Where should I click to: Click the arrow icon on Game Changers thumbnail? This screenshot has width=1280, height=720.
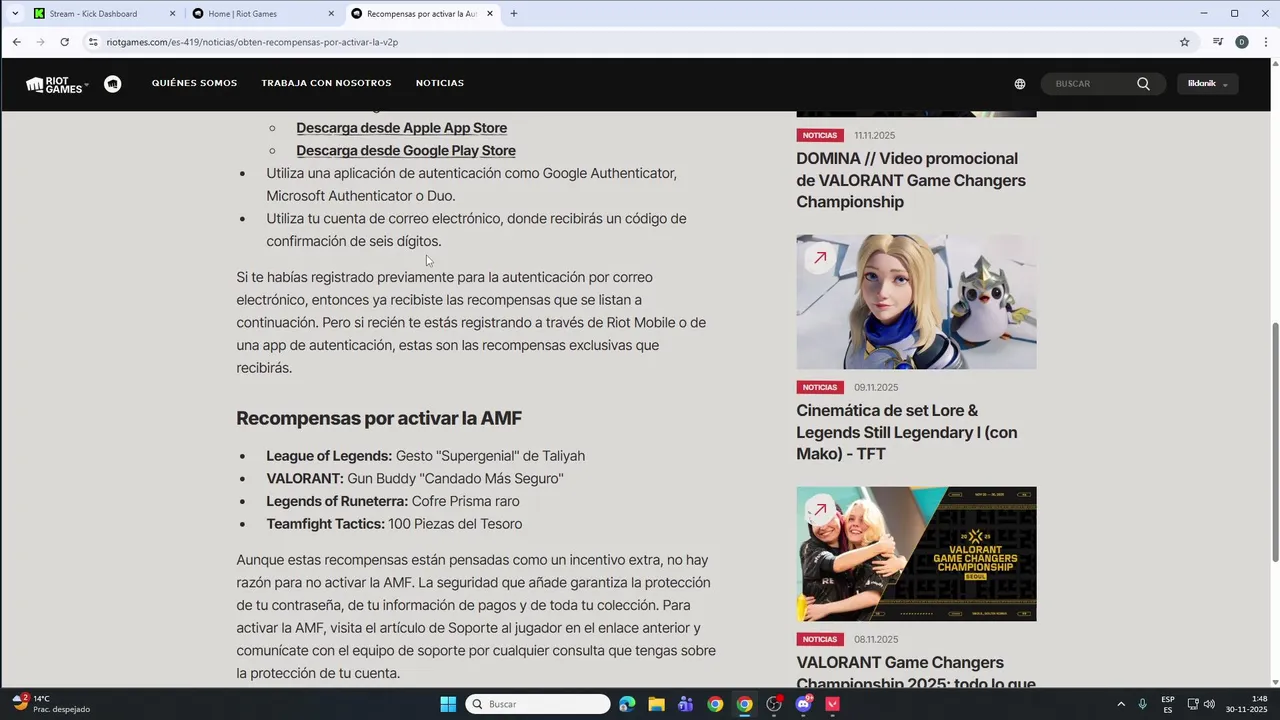pyautogui.click(x=820, y=510)
